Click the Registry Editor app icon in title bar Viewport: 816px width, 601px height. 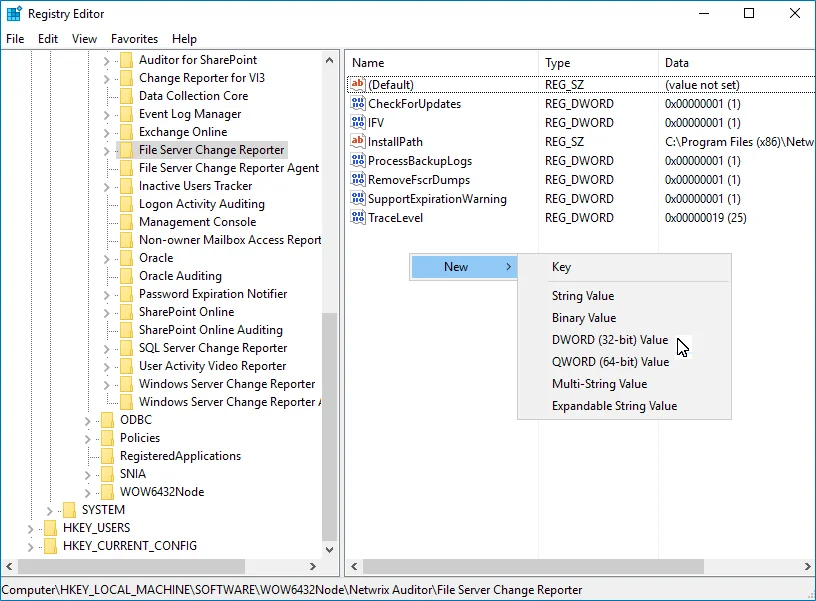click(x=14, y=14)
